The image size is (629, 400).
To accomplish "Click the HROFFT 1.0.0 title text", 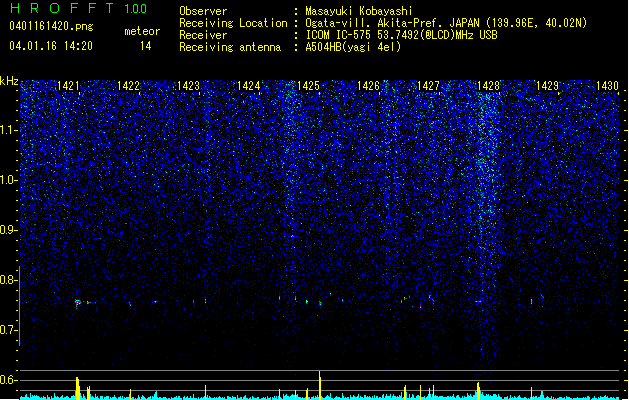I will coord(78,8).
